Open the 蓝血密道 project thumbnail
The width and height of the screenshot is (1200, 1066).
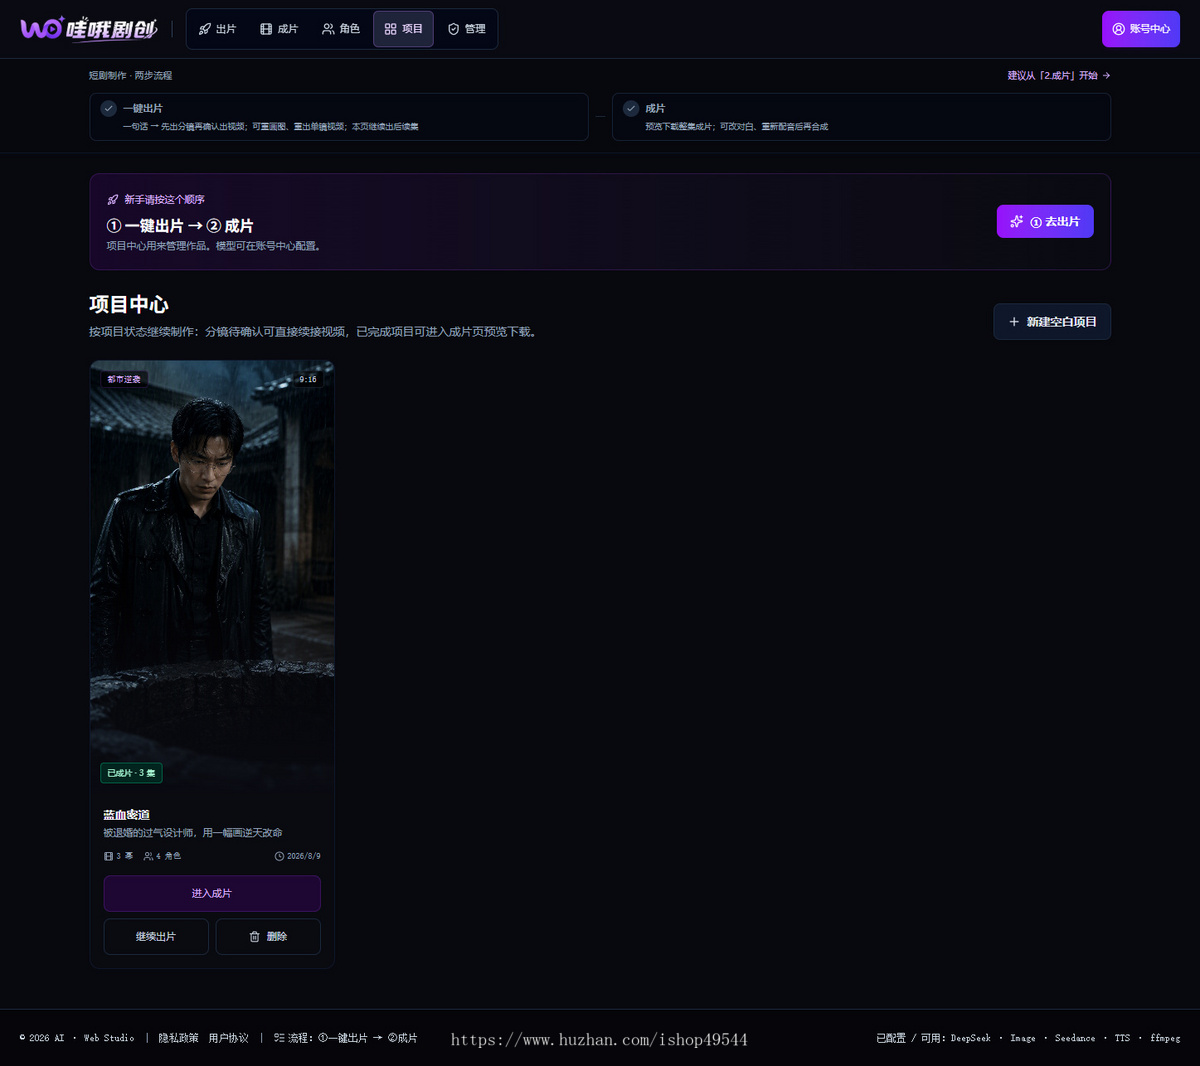pos(212,575)
